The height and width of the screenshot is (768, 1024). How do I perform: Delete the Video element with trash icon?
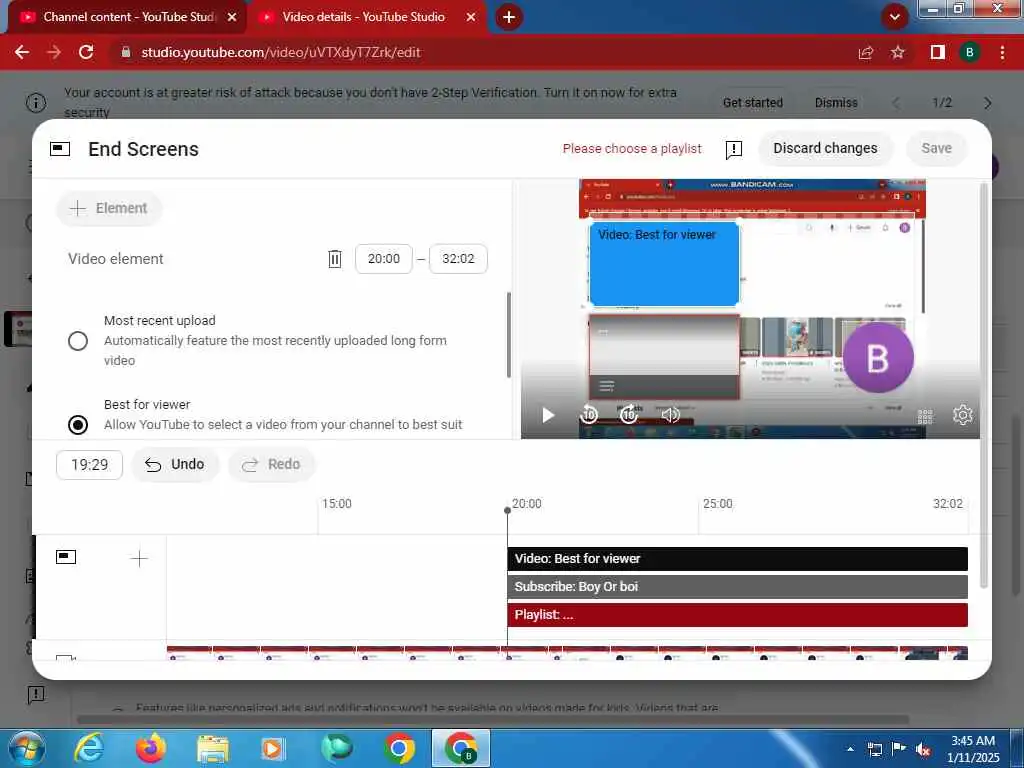coord(334,259)
